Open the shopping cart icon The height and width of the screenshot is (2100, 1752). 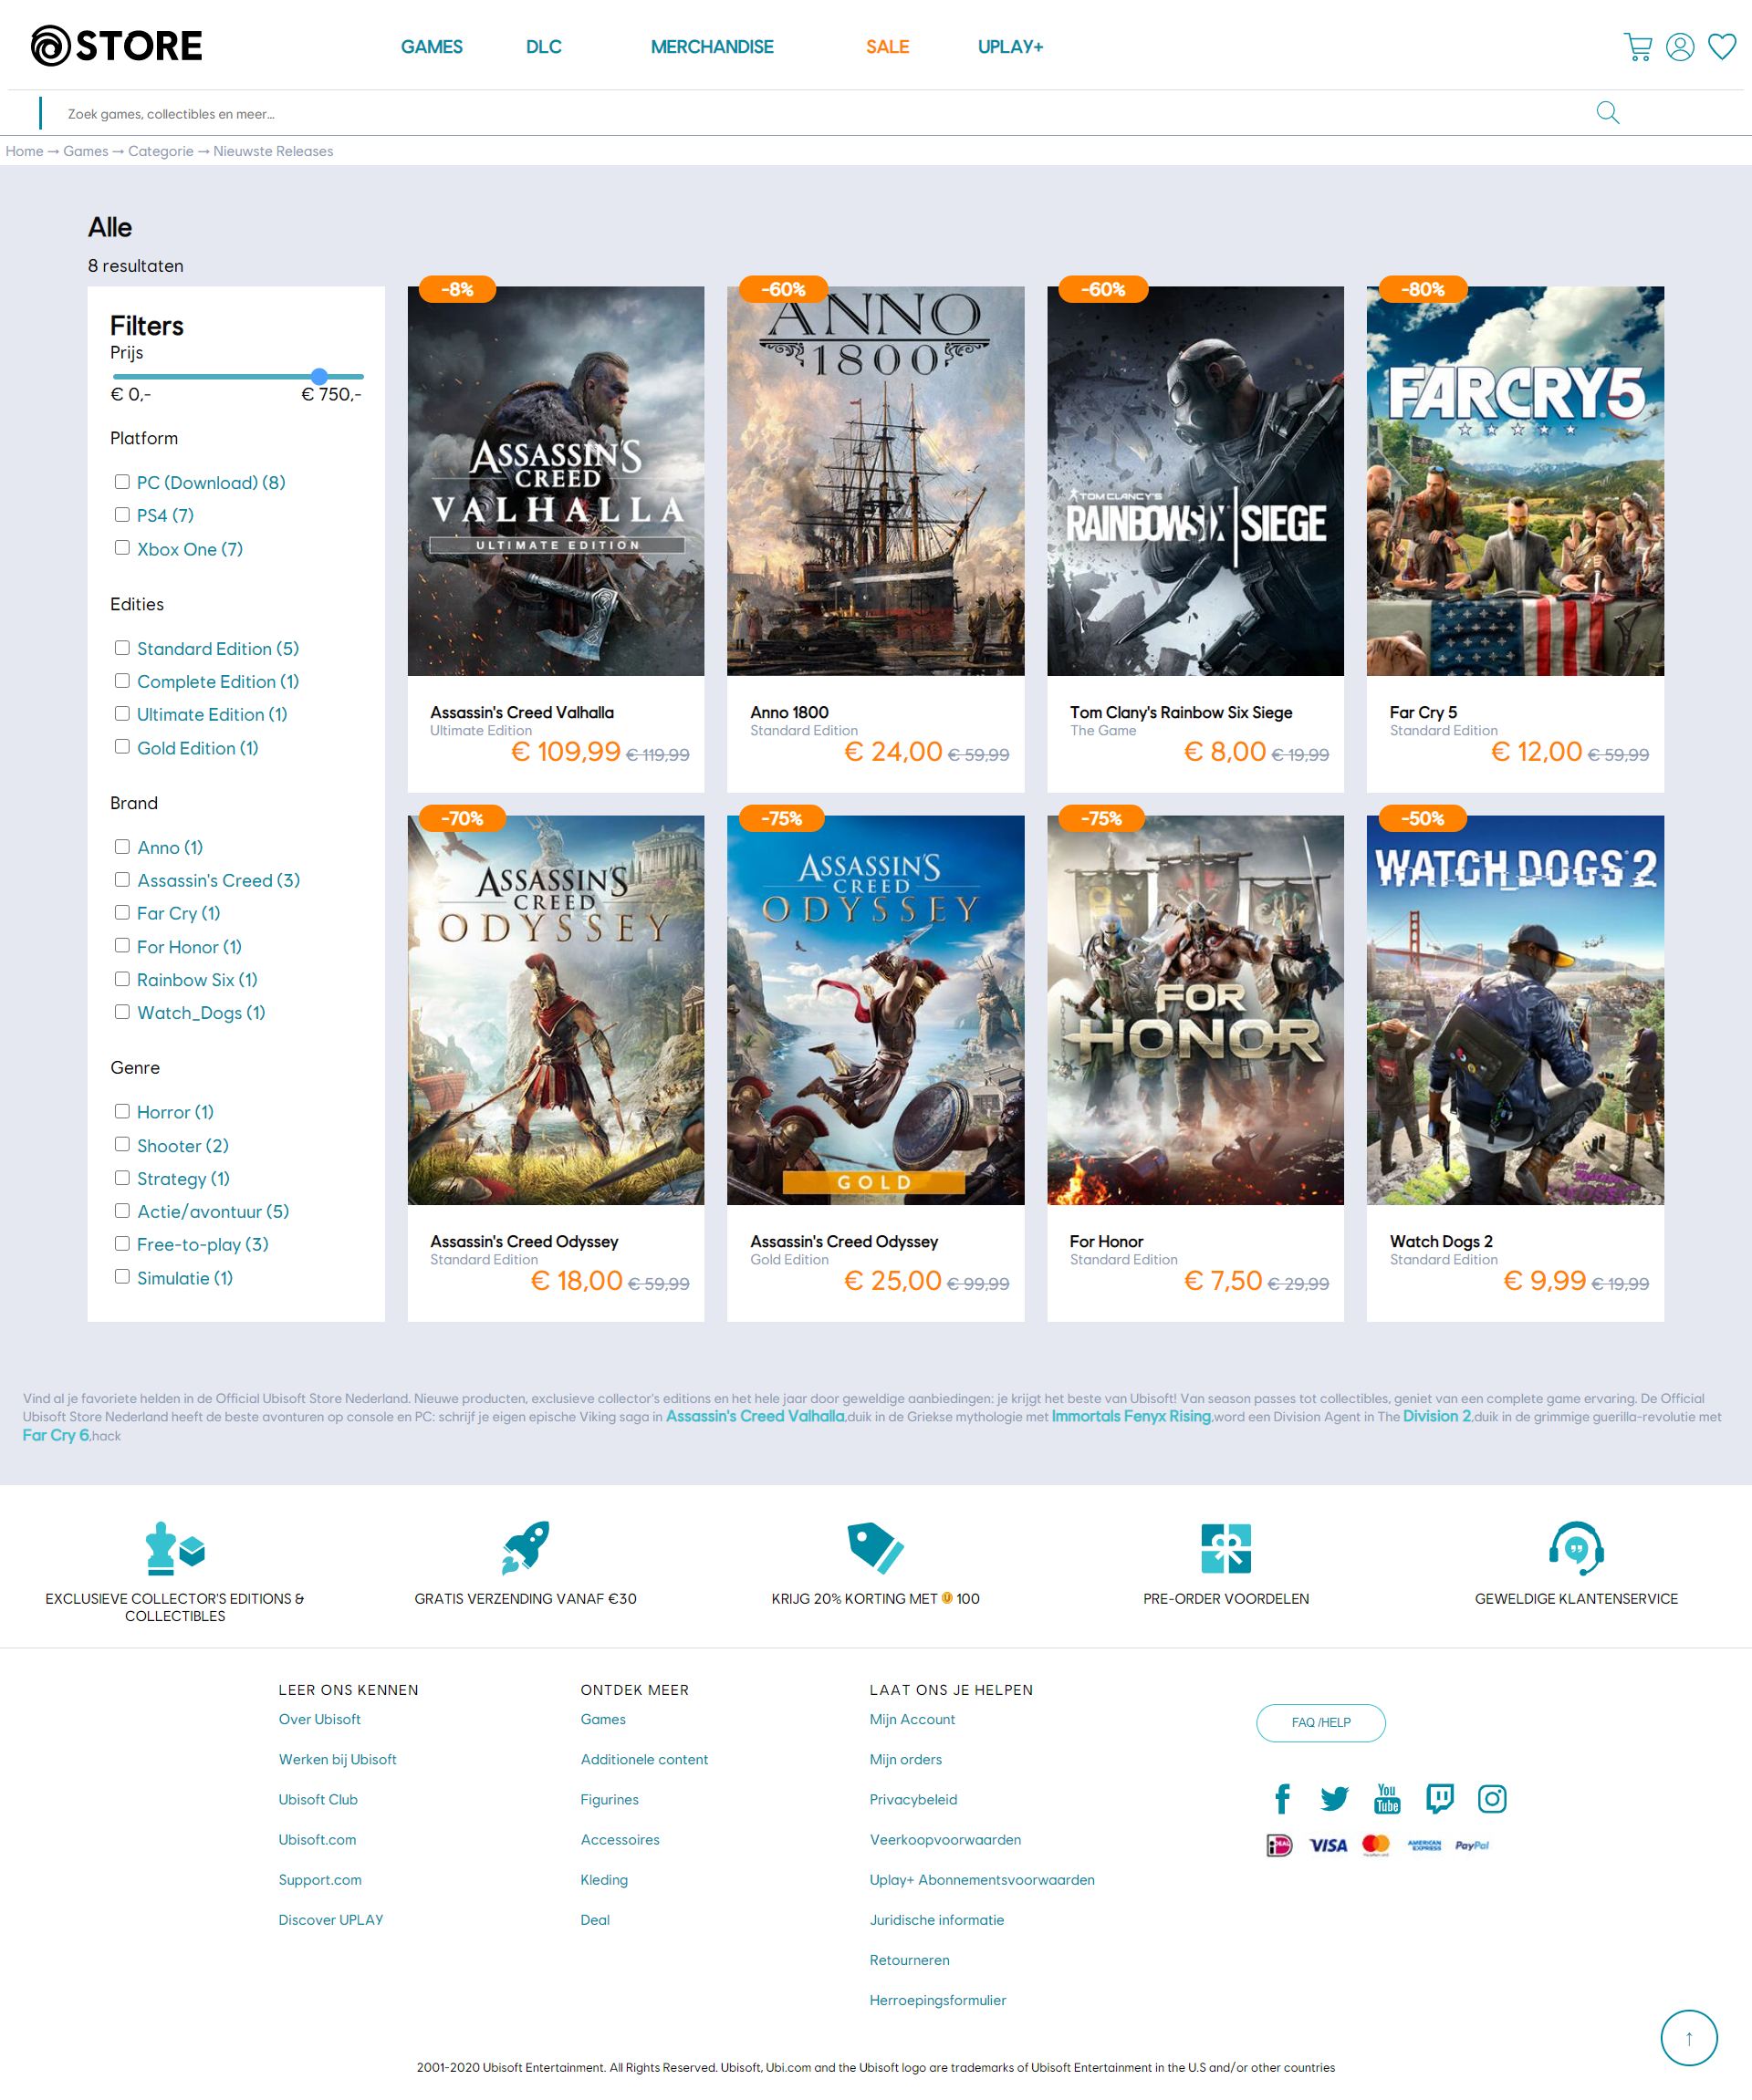pos(1637,47)
